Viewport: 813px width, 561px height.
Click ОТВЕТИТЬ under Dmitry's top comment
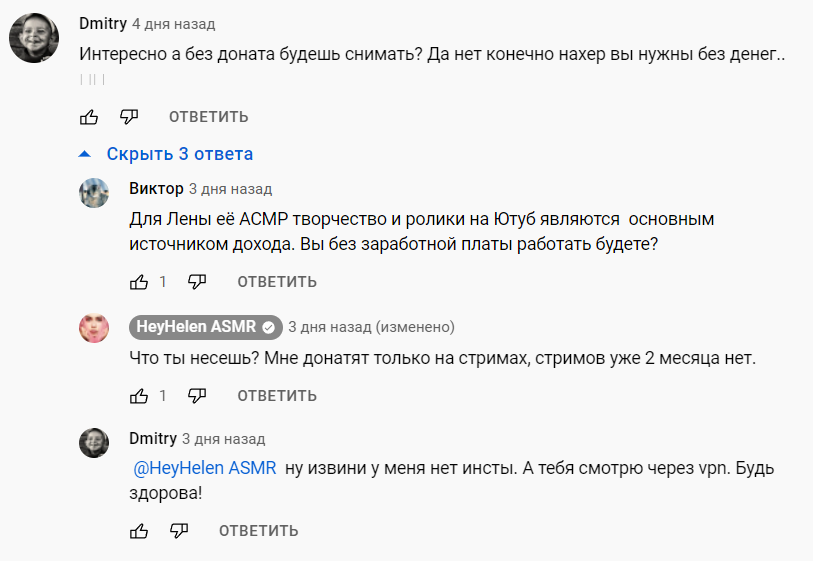[x=208, y=117]
